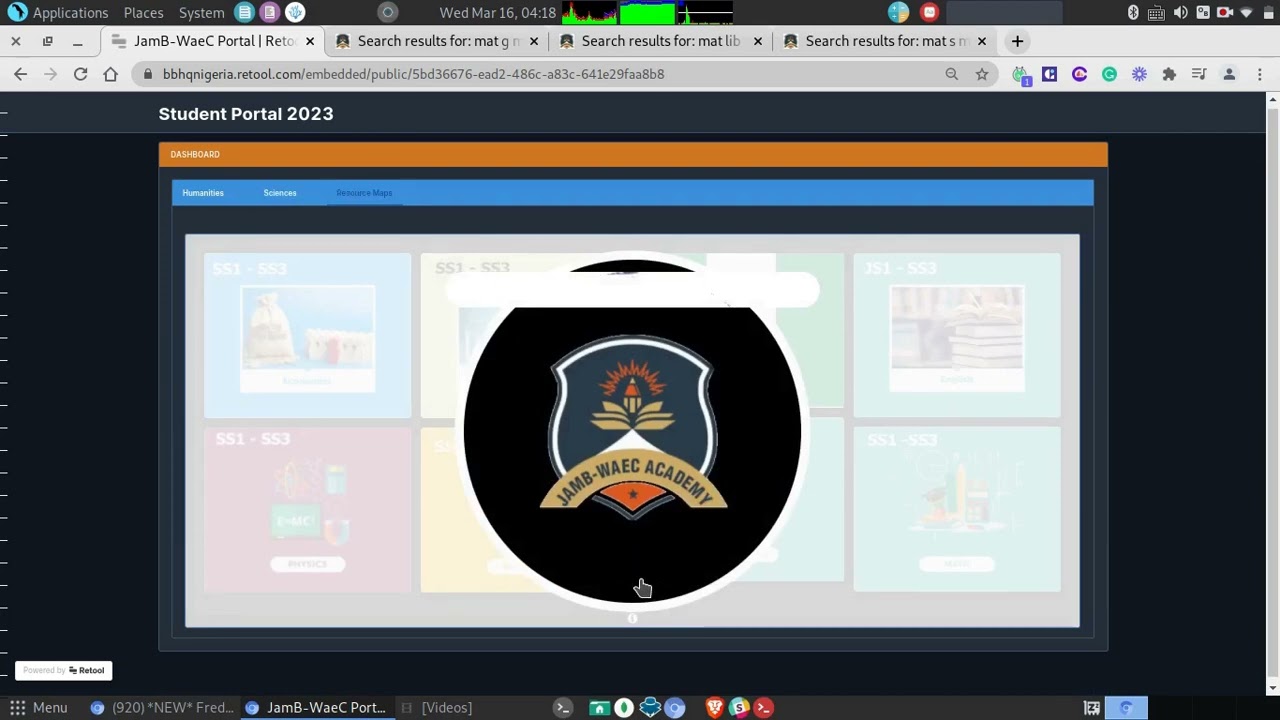
Task: Click the zoom magnifier icon in address bar
Action: [952, 74]
